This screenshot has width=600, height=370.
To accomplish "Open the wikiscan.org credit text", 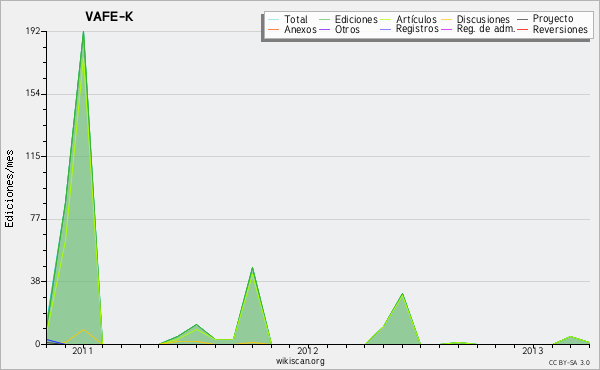I will click(300, 361).
